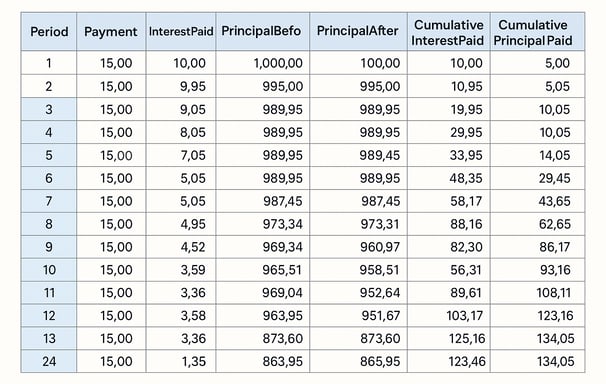Select the PrincipalBefo column header
The image size is (606, 384).
[x=262, y=31]
